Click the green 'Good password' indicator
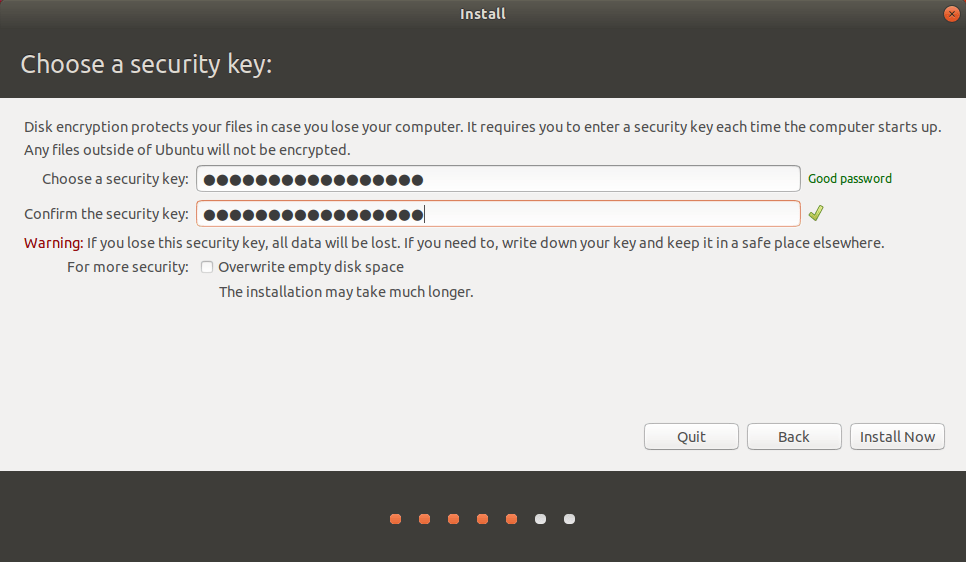 [x=850, y=179]
